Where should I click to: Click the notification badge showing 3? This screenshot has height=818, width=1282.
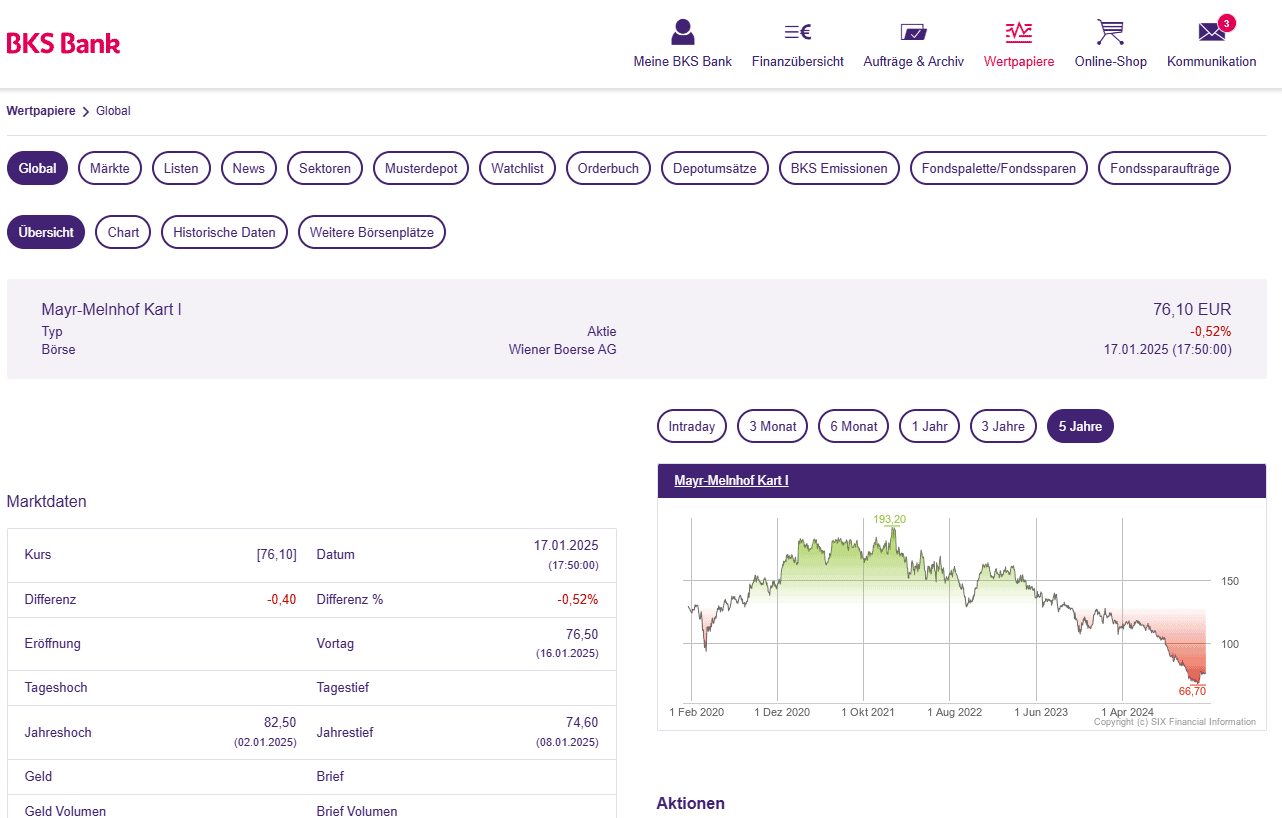click(x=1227, y=22)
